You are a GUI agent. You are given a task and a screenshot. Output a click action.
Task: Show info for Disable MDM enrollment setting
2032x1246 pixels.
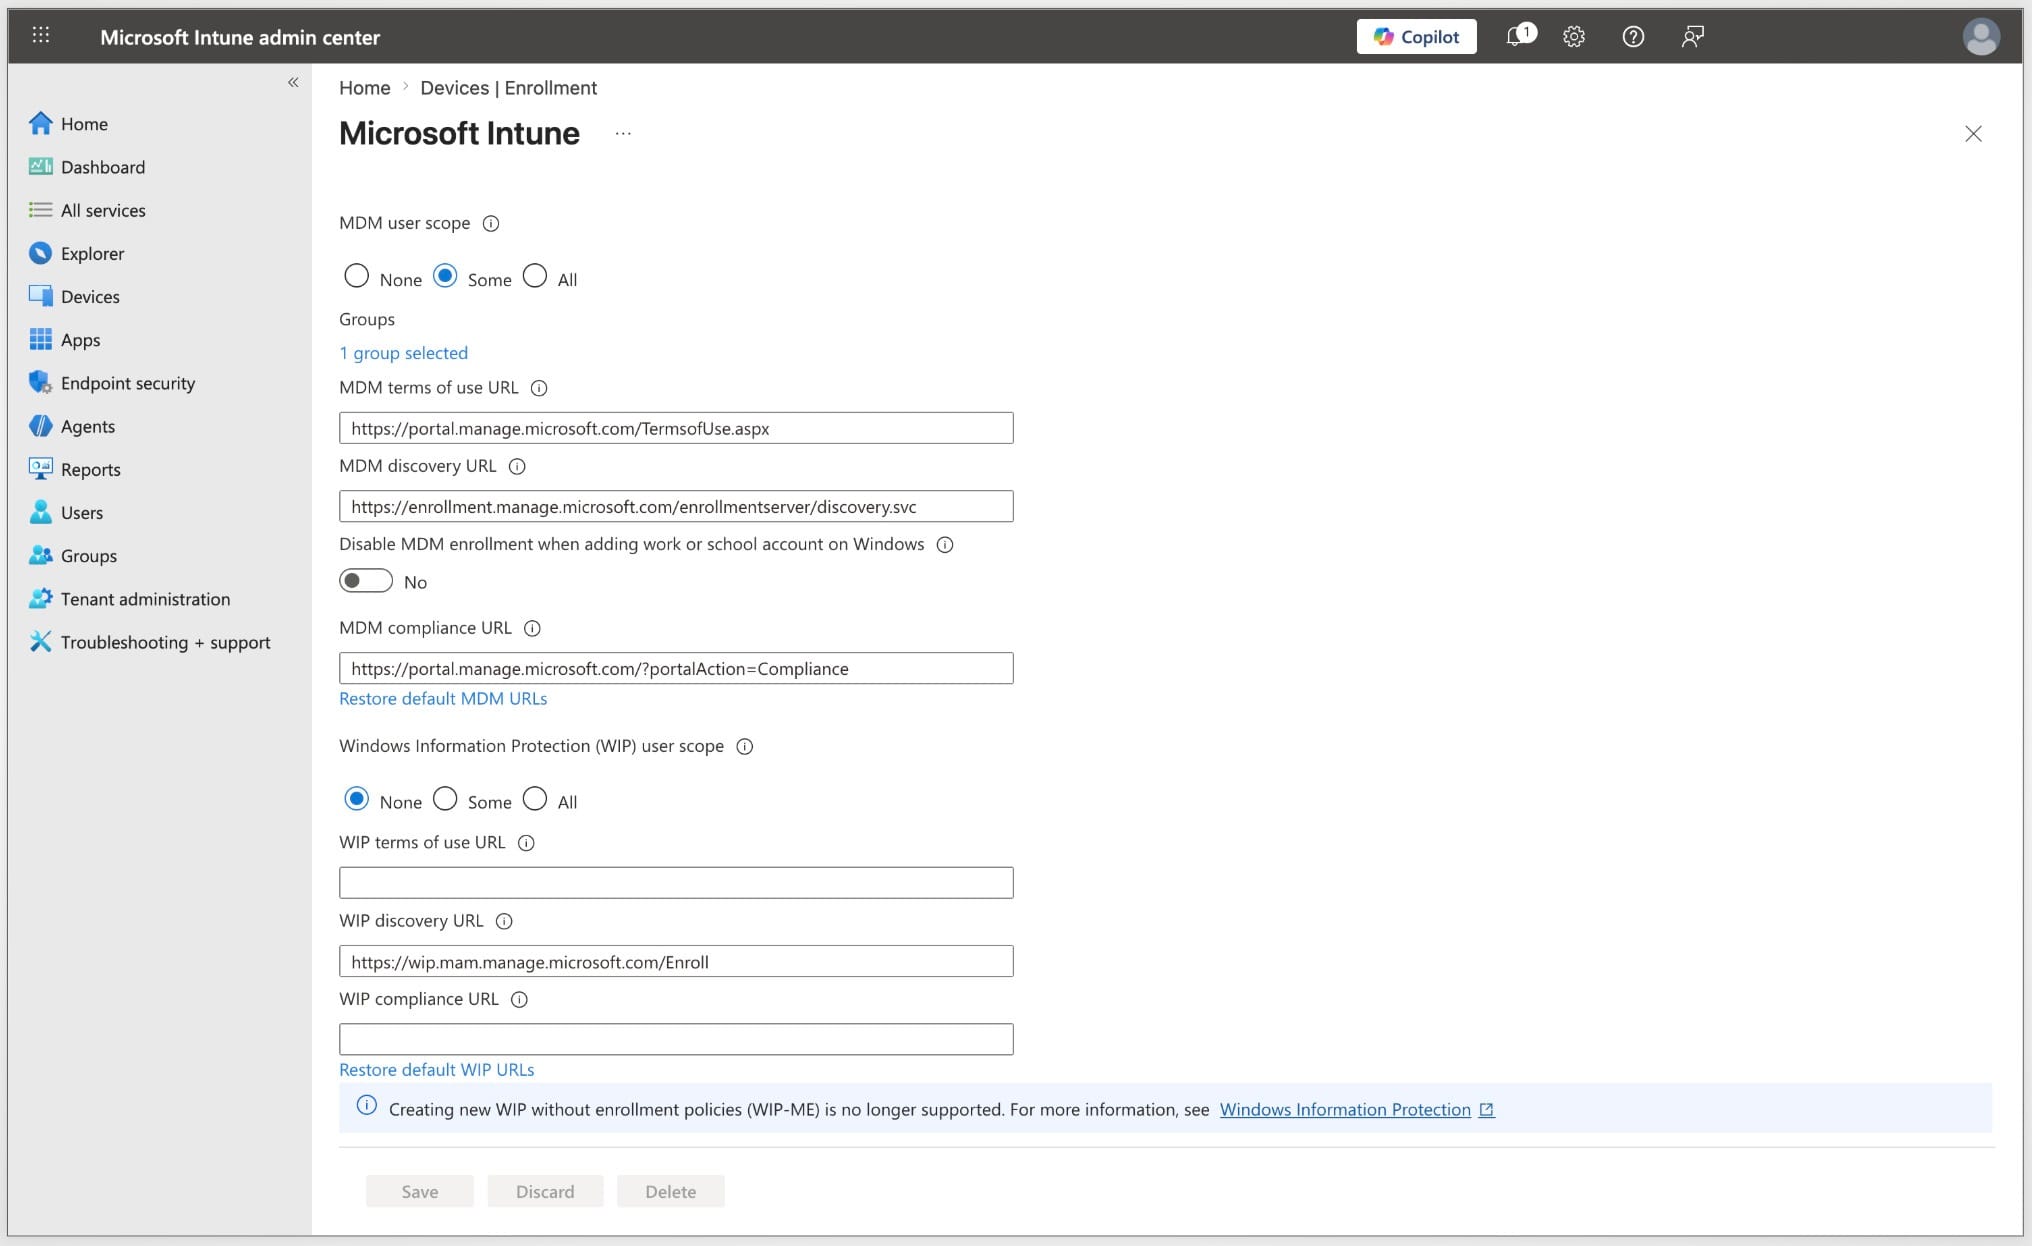[x=945, y=544]
